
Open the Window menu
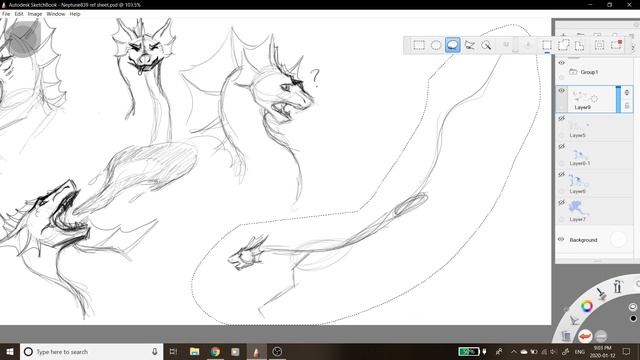point(56,14)
